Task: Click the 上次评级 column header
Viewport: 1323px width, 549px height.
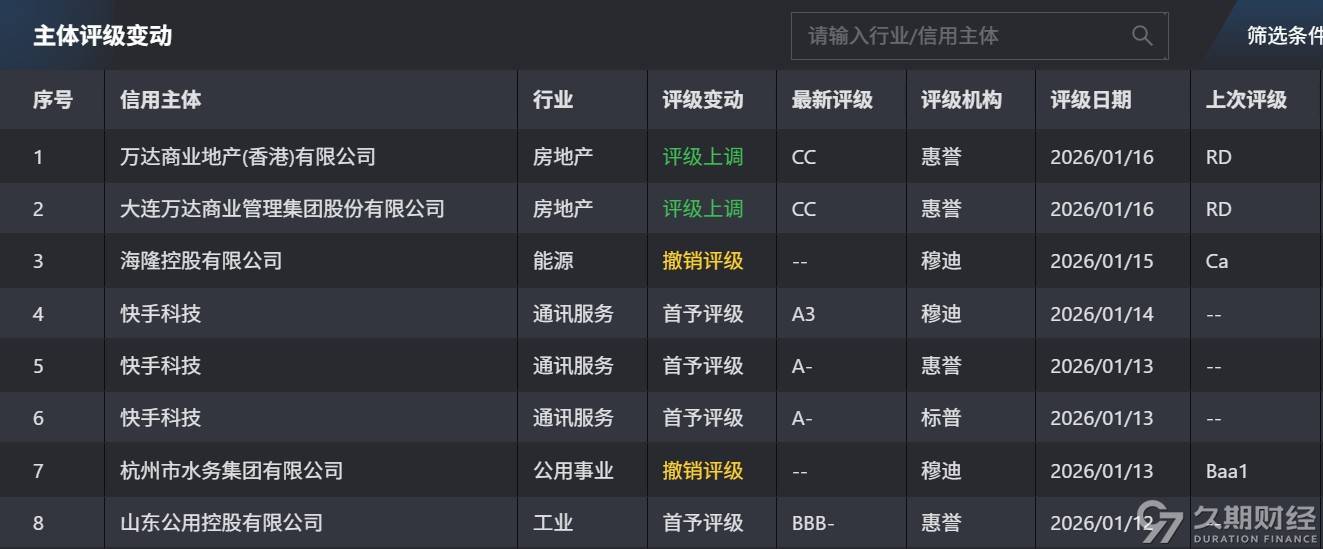Action: [1246, 100]
